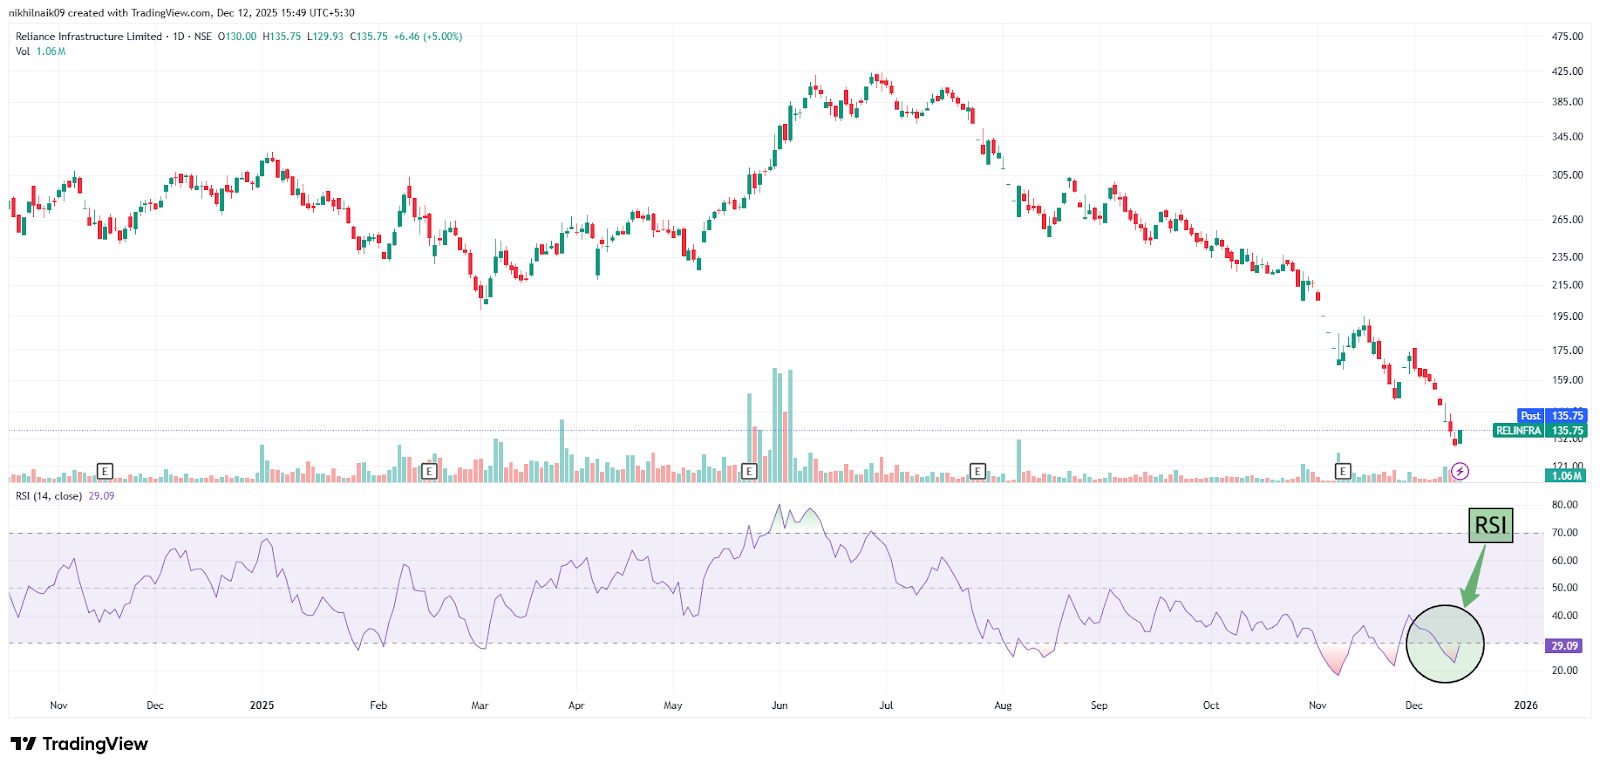Click the 1D interval in the chart legend
Viewport: 1600px width, 770px height.
179,37
